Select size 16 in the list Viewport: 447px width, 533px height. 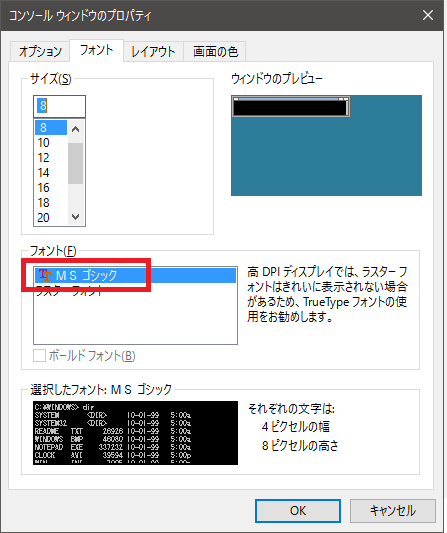(51, 188)
